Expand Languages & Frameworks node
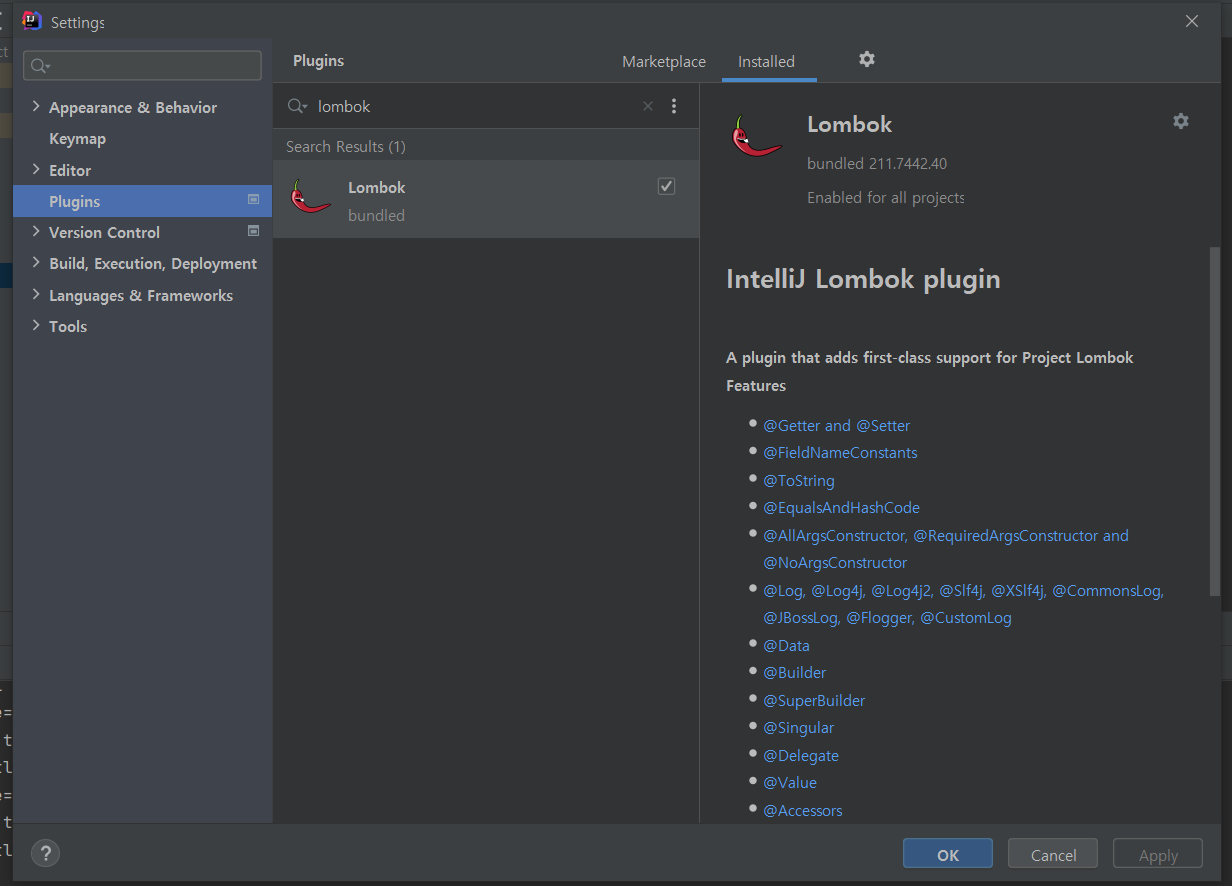The image size is (1232, 886). coord(37,295)
